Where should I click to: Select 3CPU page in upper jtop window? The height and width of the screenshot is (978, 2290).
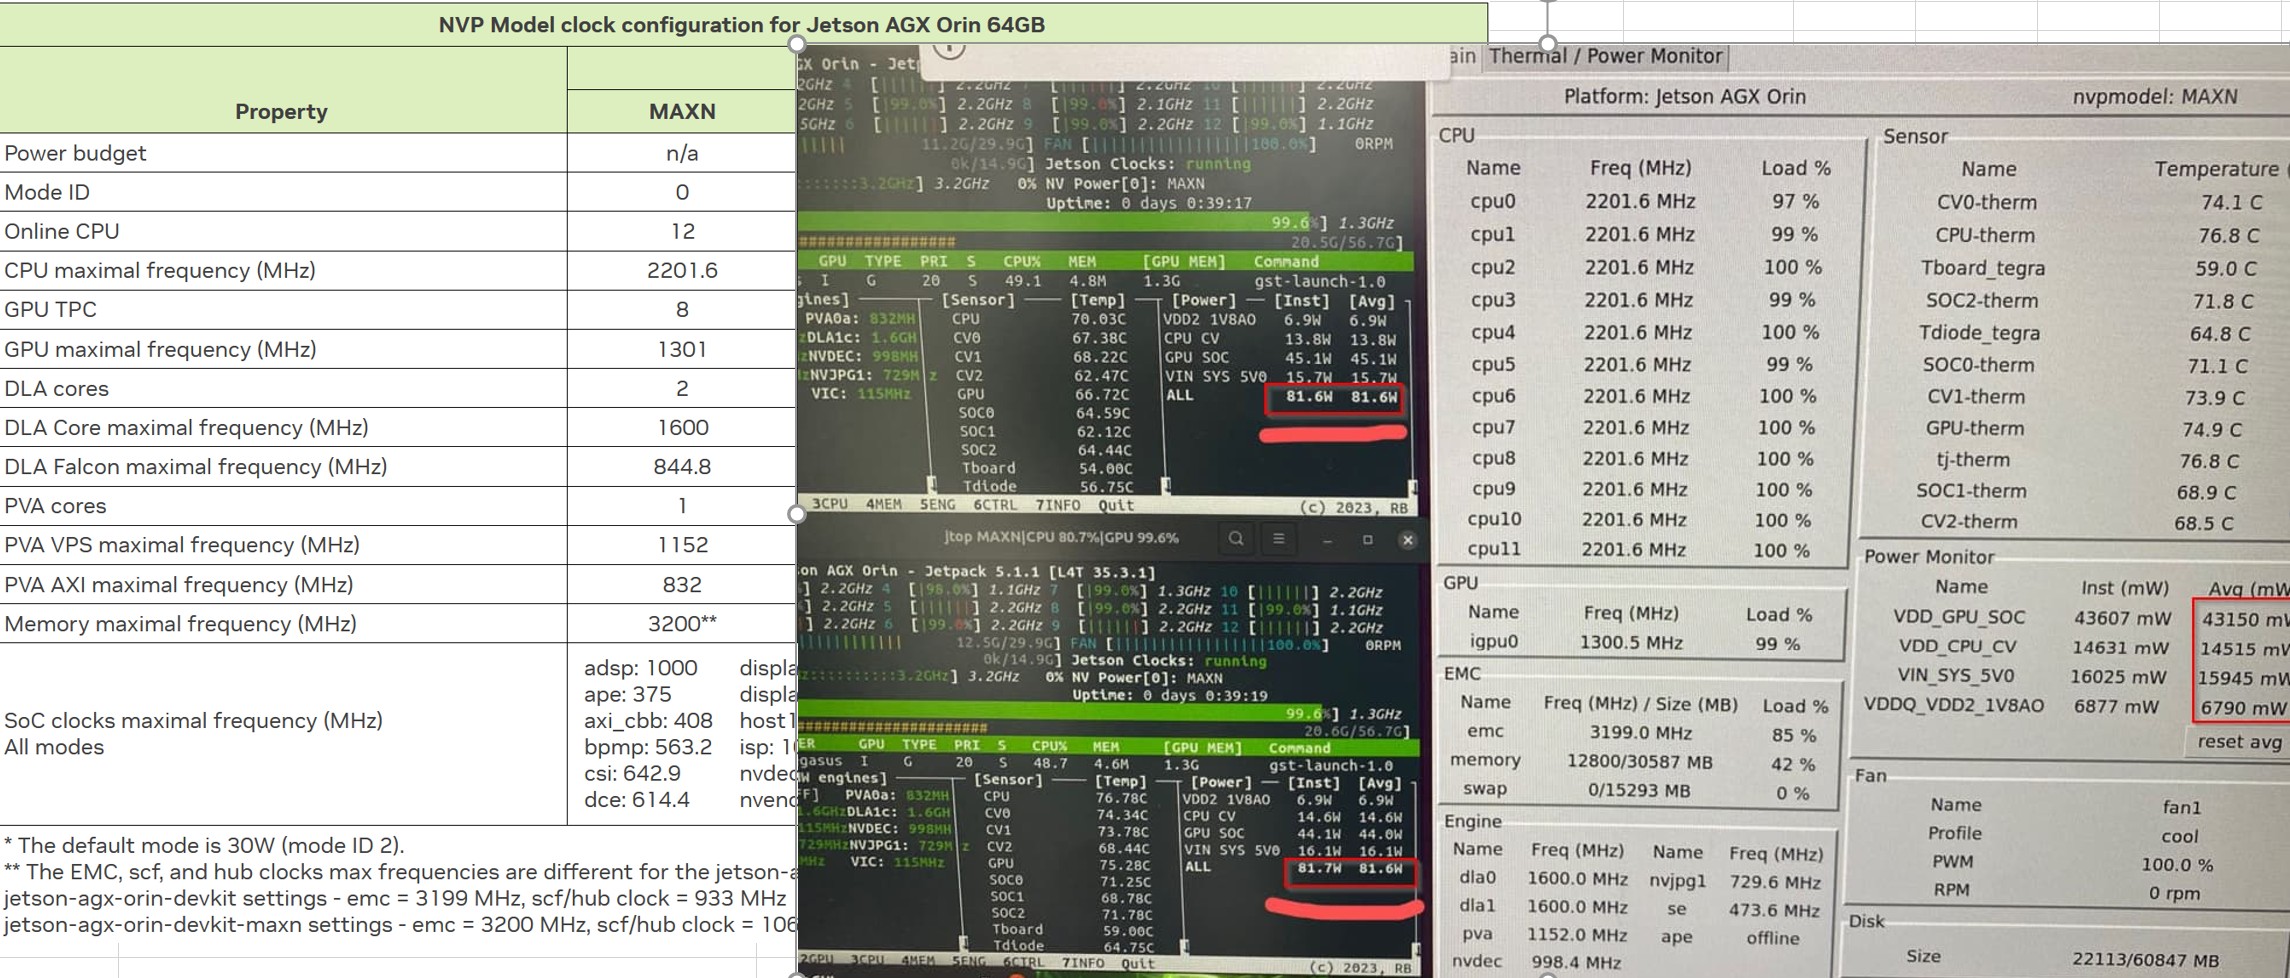click(830, 504)
